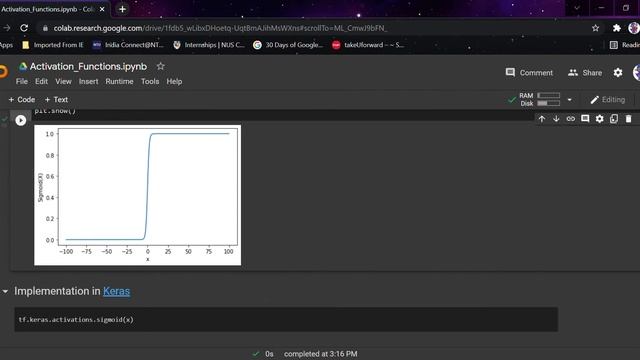Open cell editor settings gear
The width and height of the screenshot is (640, 360).
click(x=599, y=119)
